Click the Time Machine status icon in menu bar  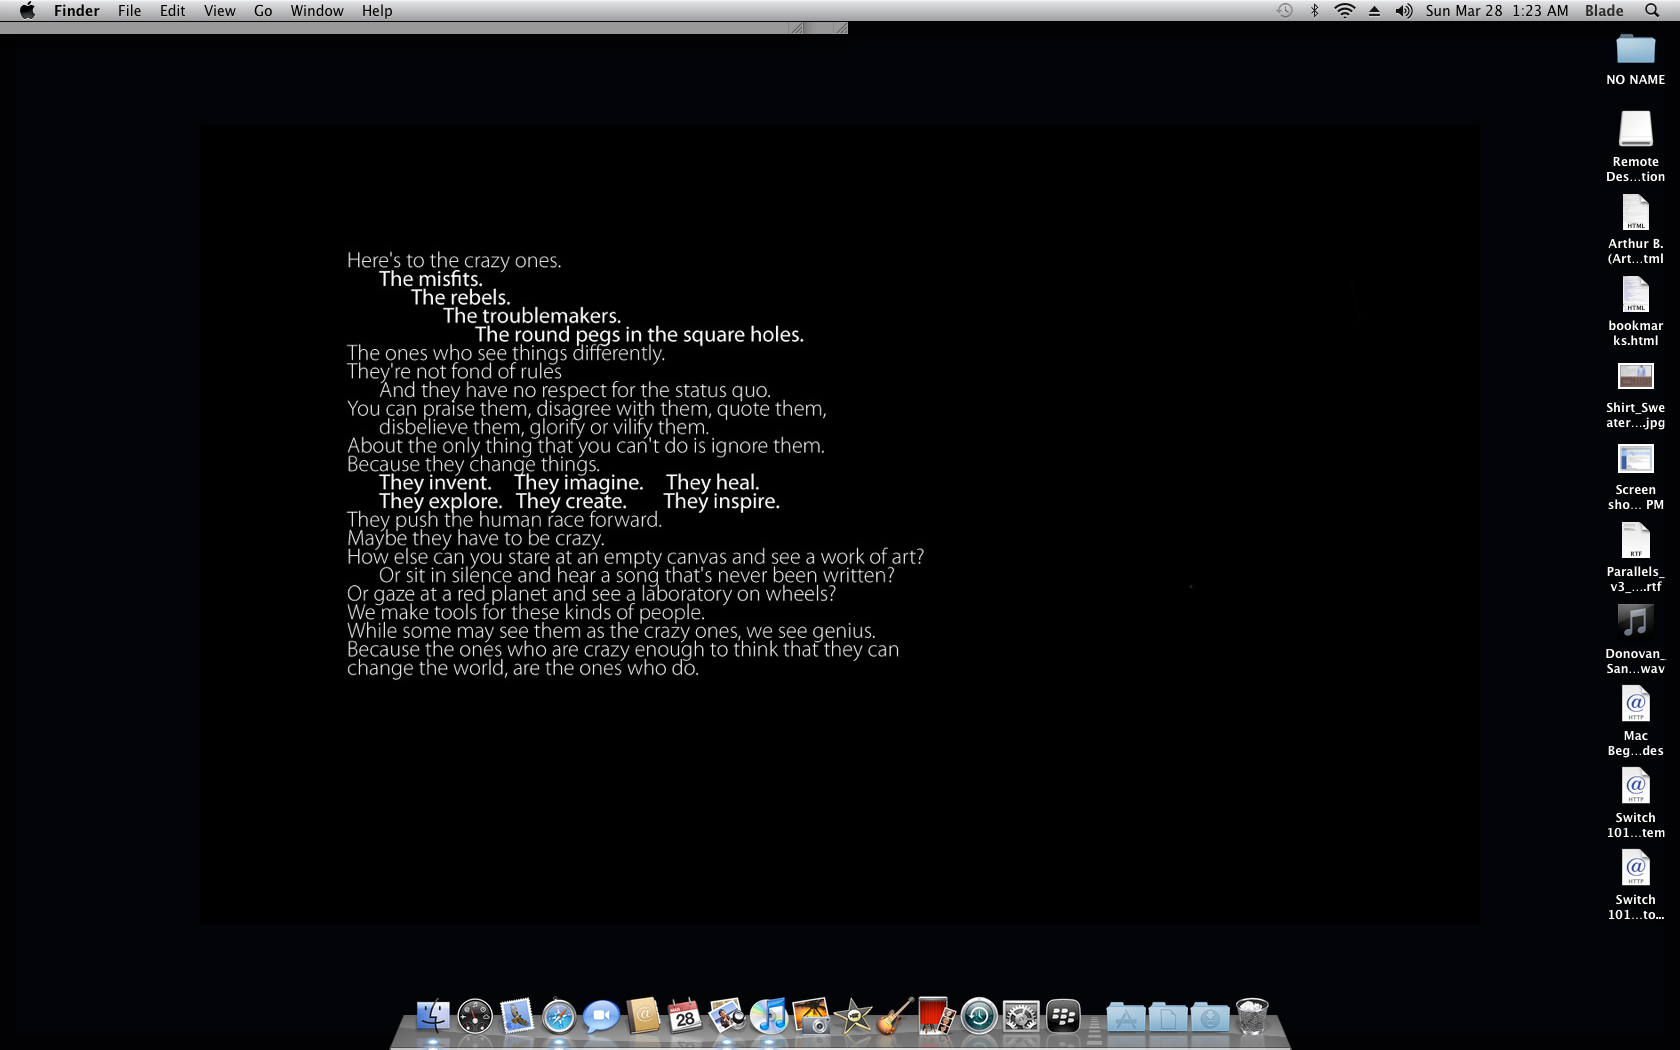point(1285,11)
